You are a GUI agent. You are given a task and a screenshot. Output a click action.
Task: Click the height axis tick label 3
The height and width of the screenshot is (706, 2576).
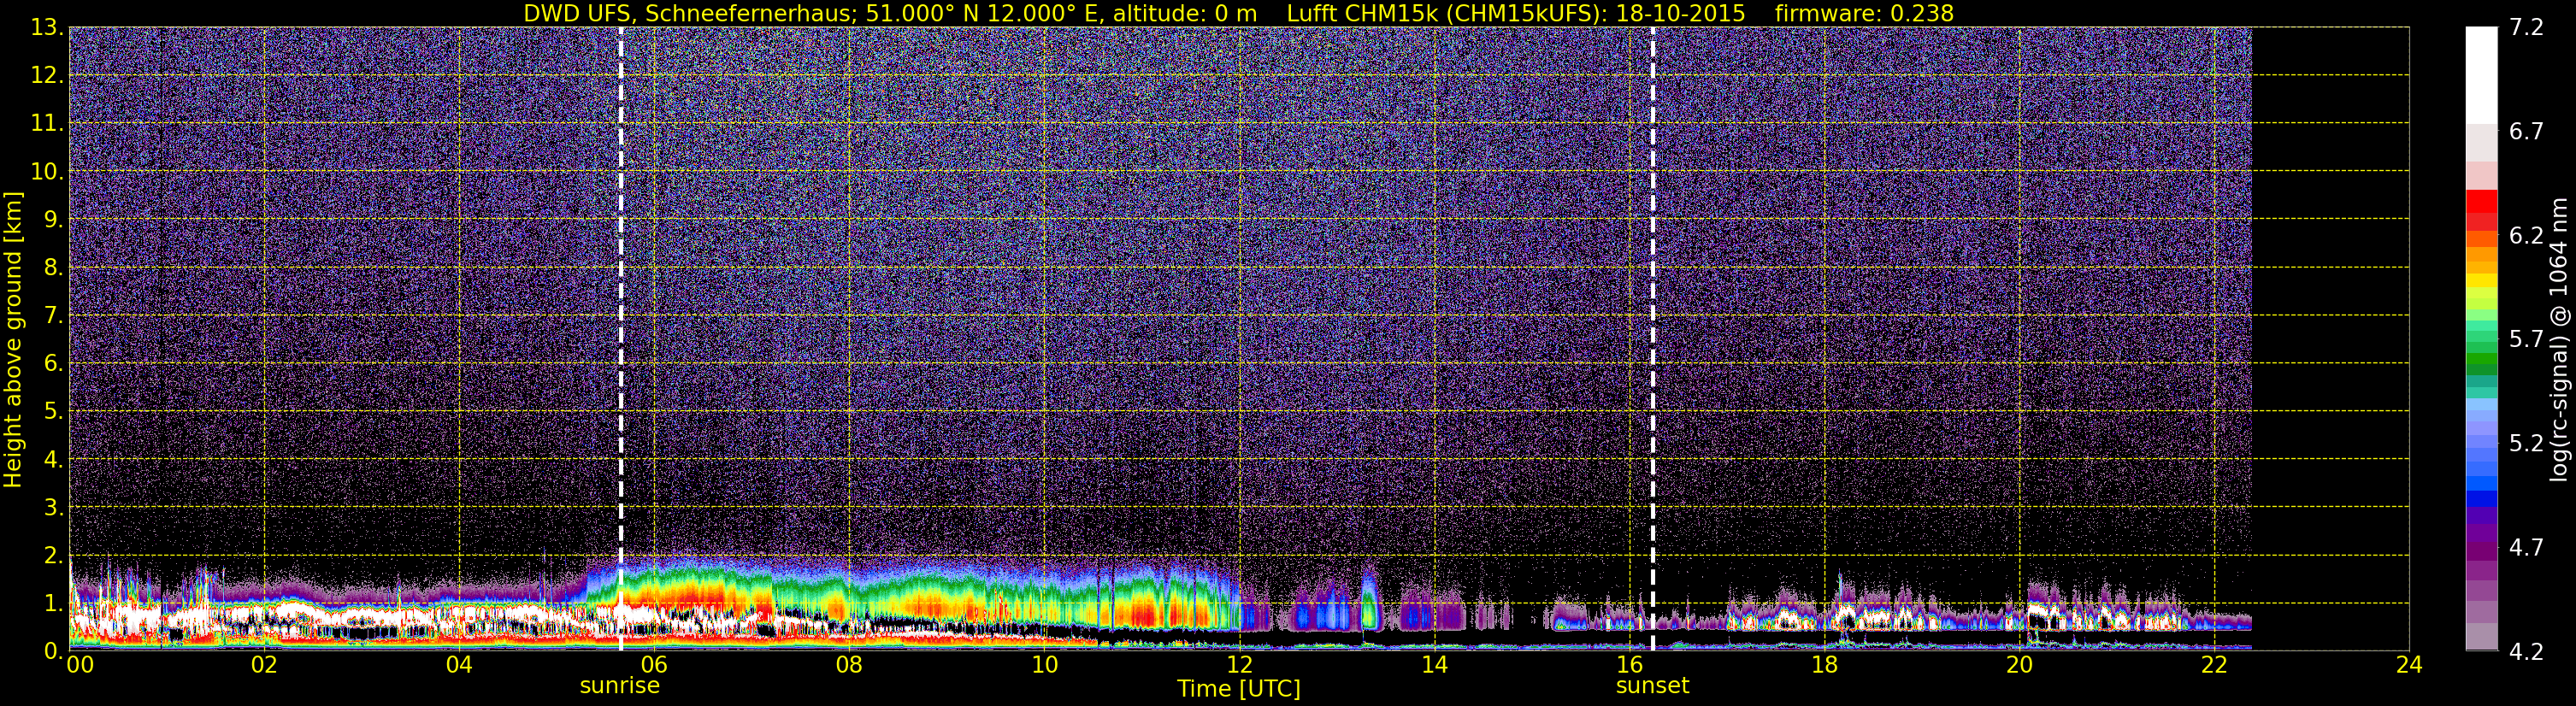[52, 508]
